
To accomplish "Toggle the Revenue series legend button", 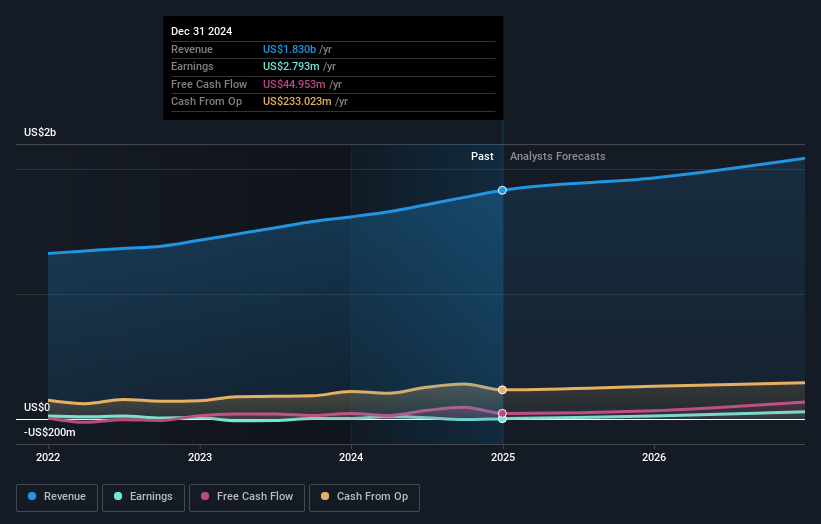I will coord(57,497).
